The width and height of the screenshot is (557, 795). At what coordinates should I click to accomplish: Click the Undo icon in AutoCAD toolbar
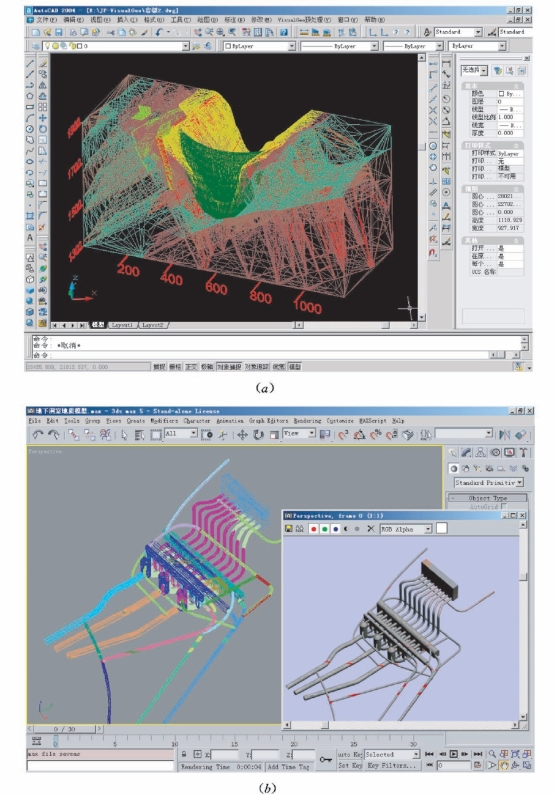[x=159, y=32]
